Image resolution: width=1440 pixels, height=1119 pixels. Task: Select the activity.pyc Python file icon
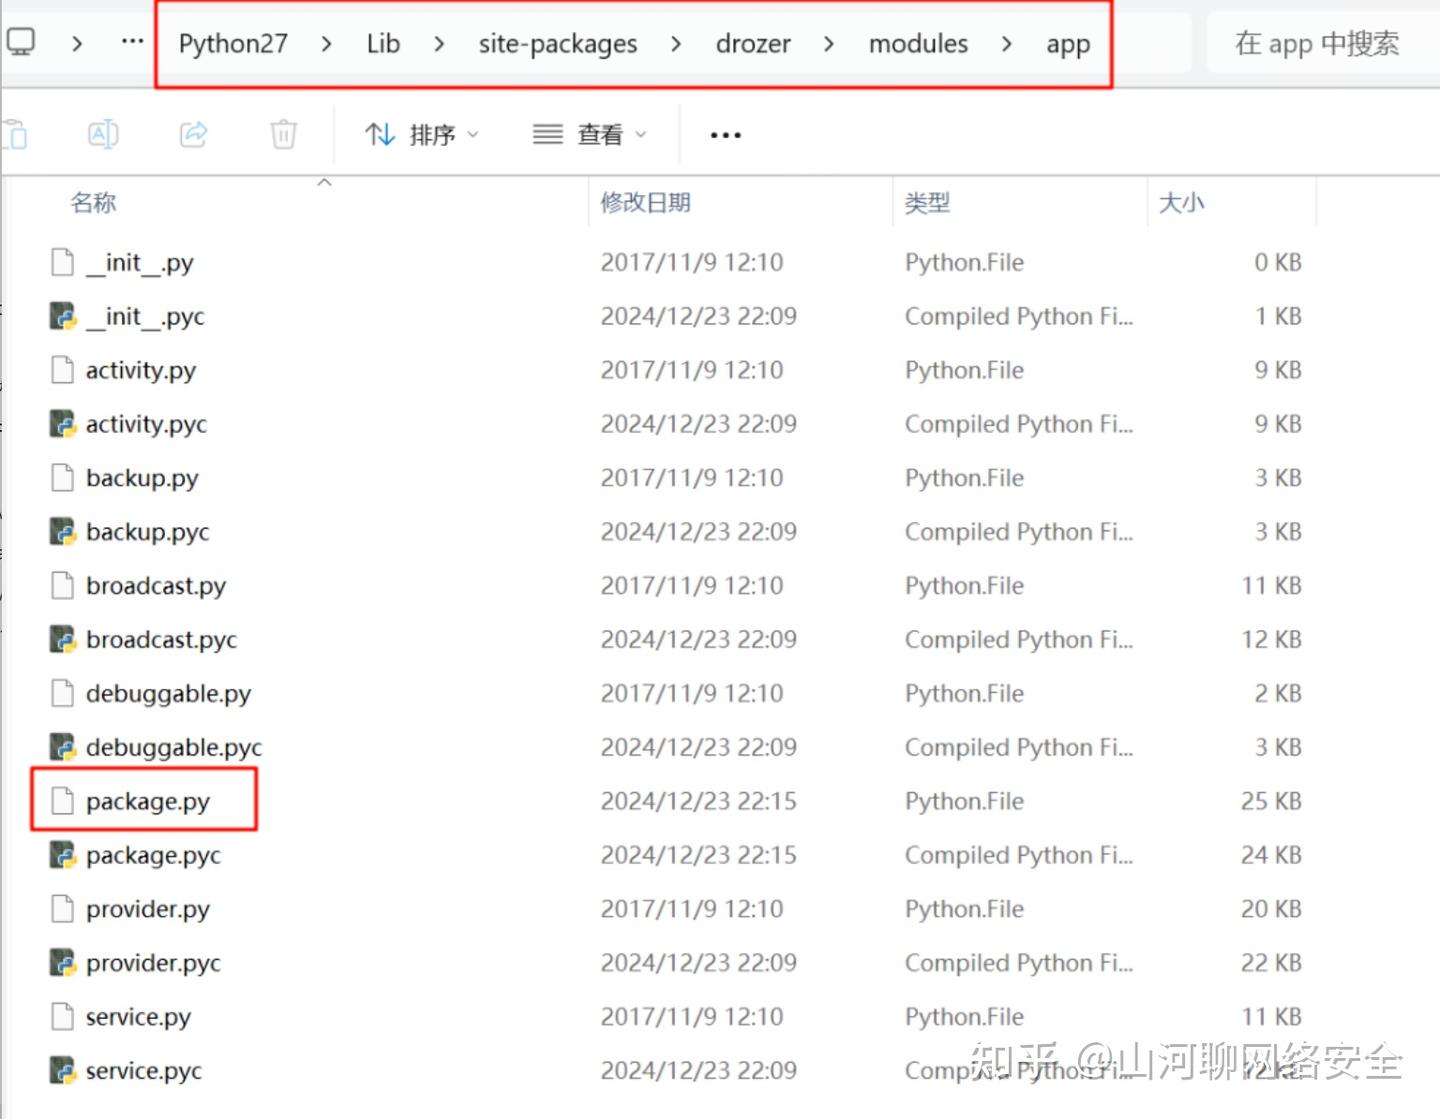(63, 424)
